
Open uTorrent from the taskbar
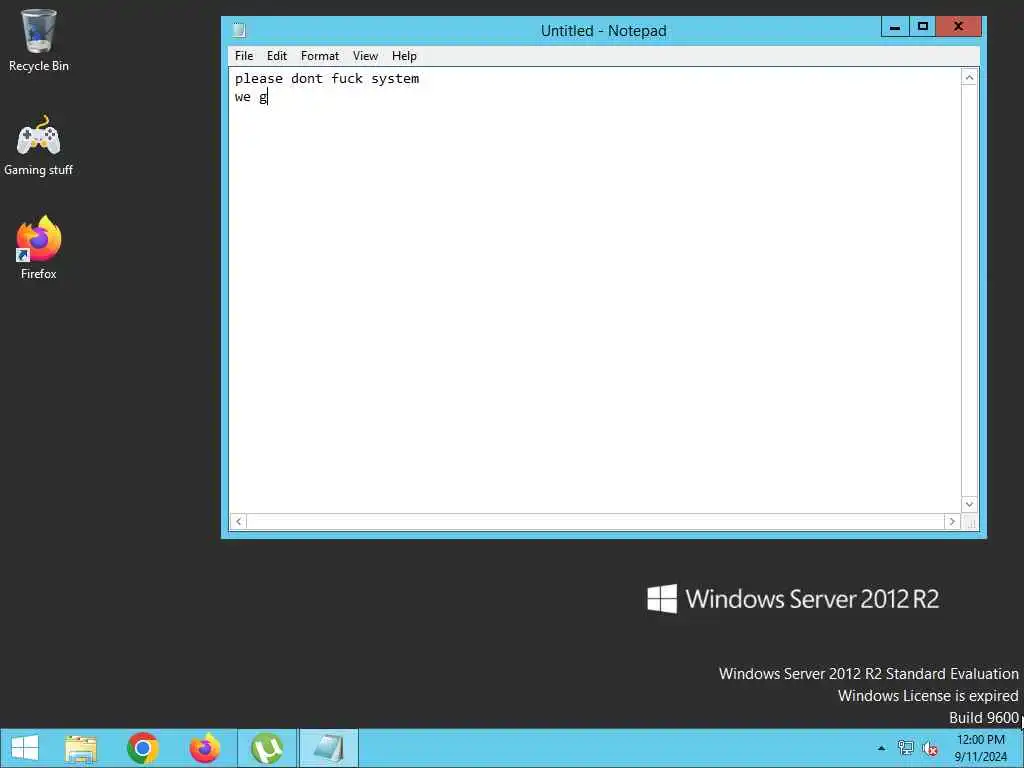[x=266, y=748]
